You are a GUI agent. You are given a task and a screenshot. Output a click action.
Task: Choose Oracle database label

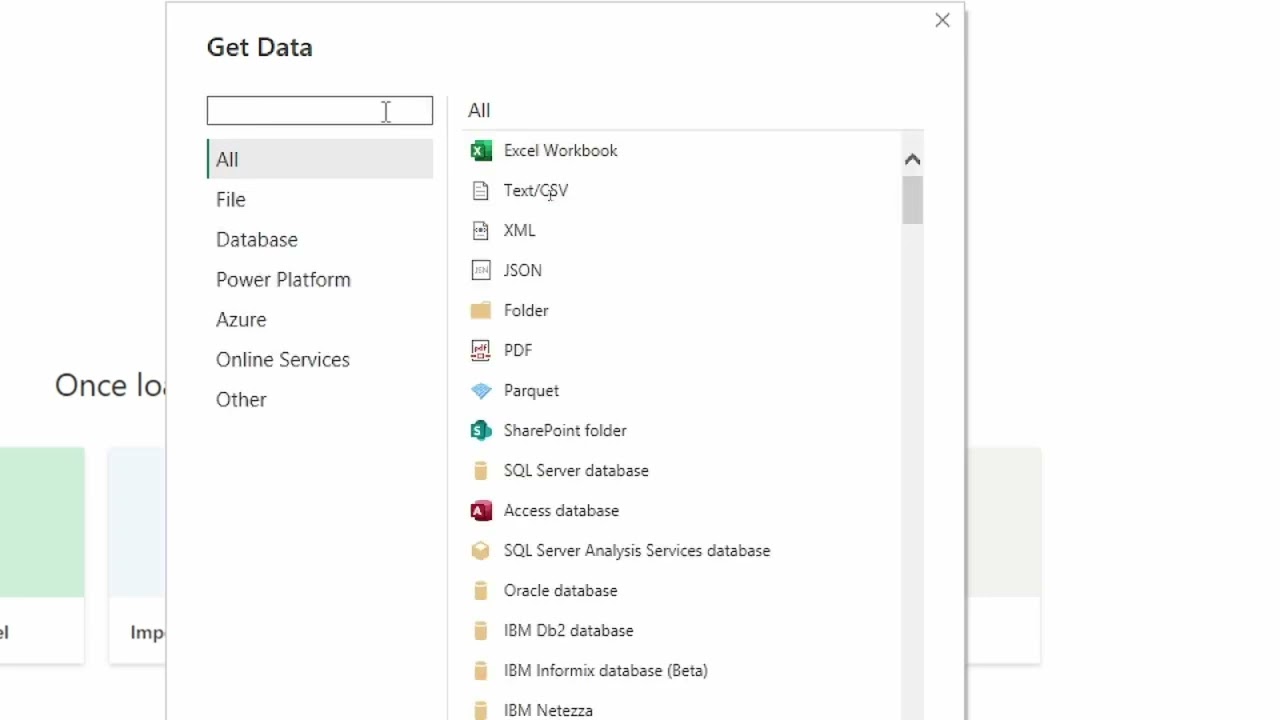pyautogui.click(x=560, y=591)
